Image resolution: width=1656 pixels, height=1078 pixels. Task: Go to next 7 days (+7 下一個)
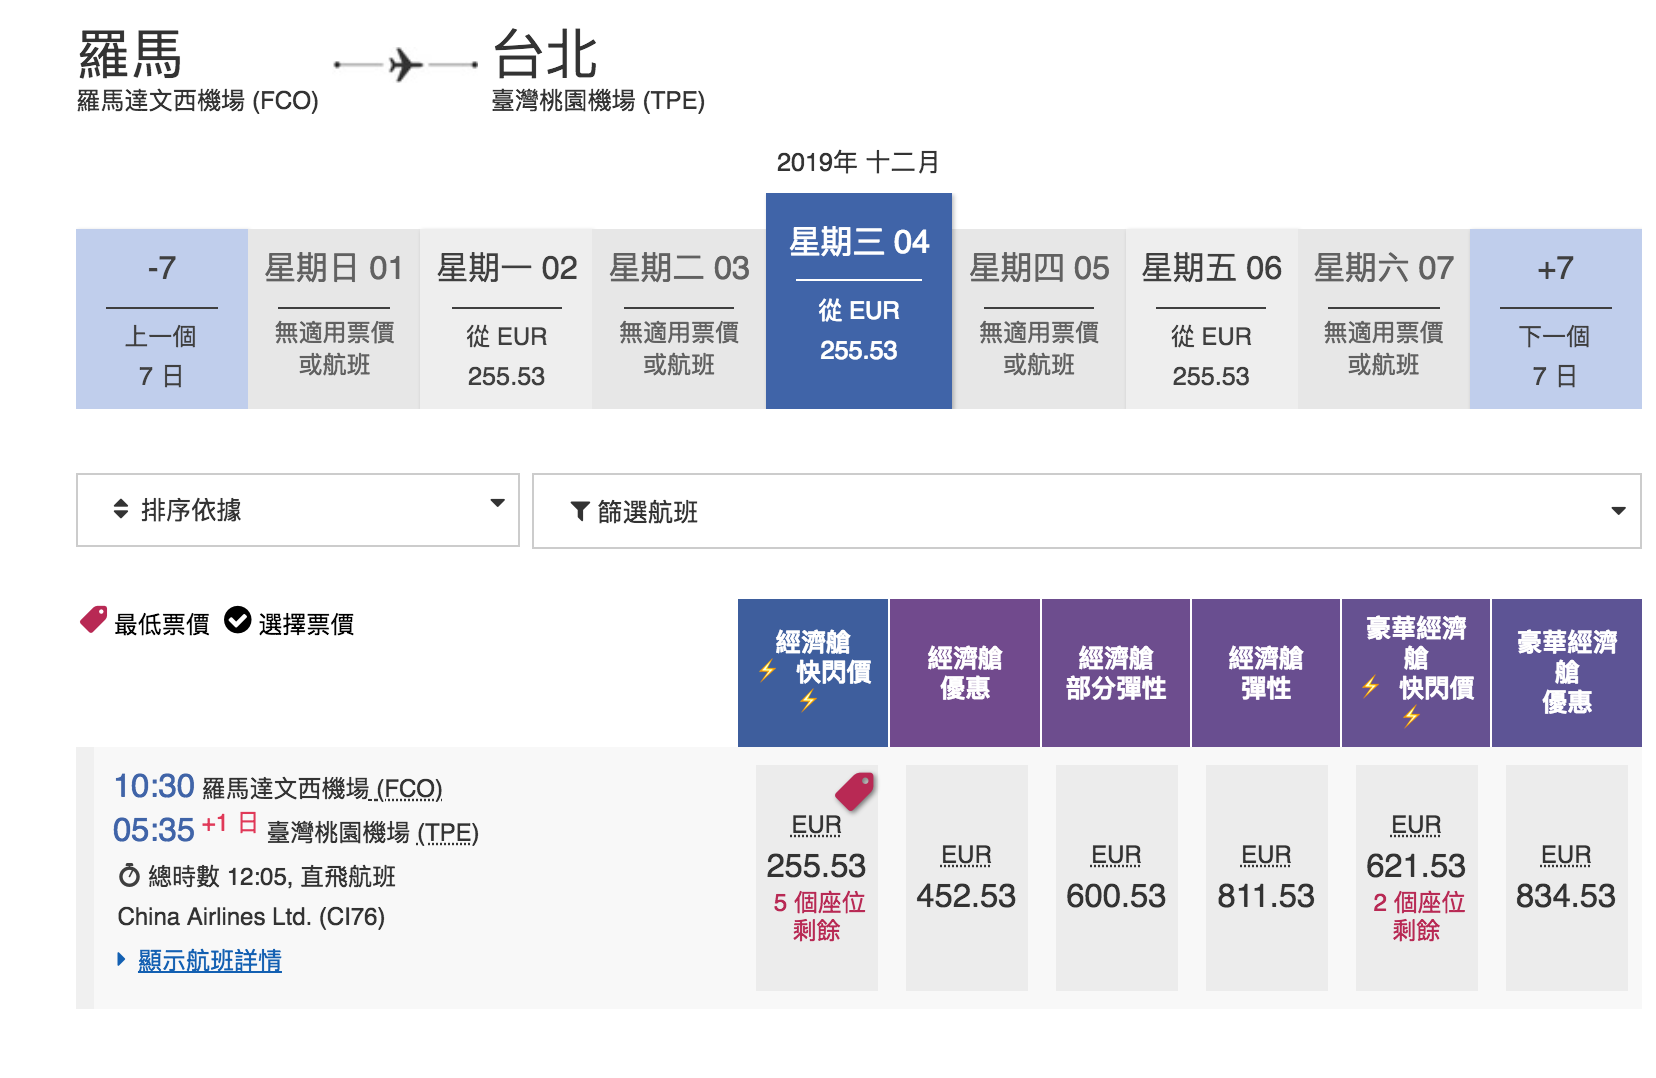[1555, 319]
